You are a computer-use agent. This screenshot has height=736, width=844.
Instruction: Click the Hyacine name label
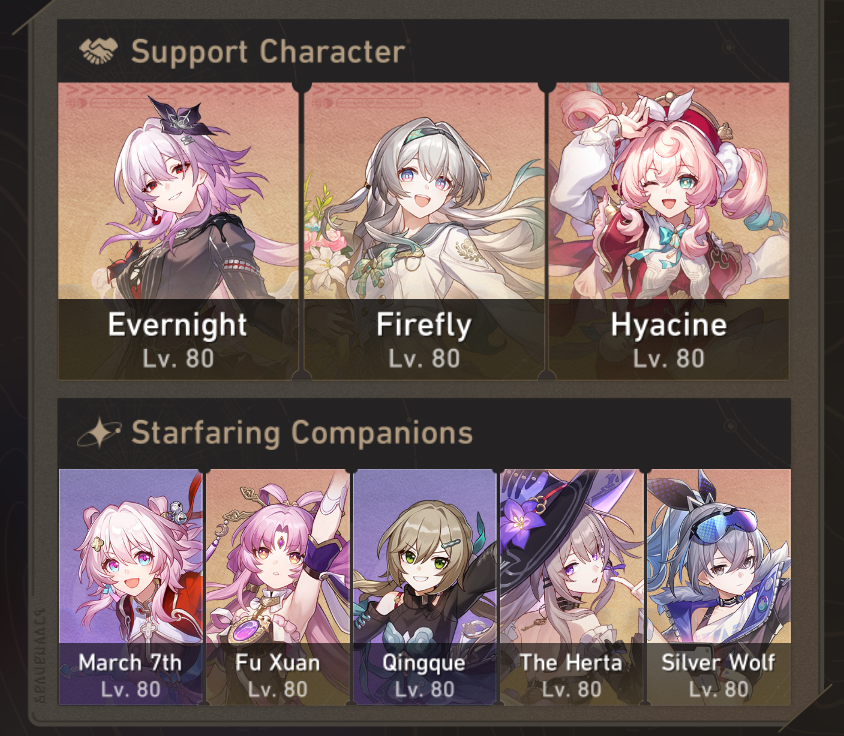click(669, 325)
